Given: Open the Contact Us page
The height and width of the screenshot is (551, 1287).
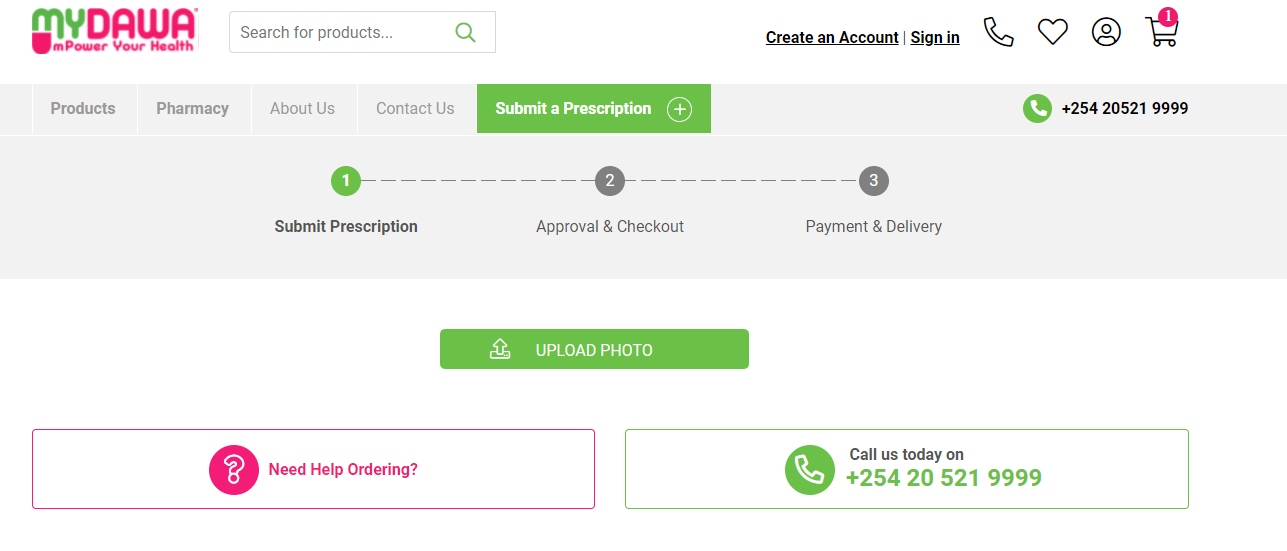Looking at the screenshot, I should (x=415, y=109).
